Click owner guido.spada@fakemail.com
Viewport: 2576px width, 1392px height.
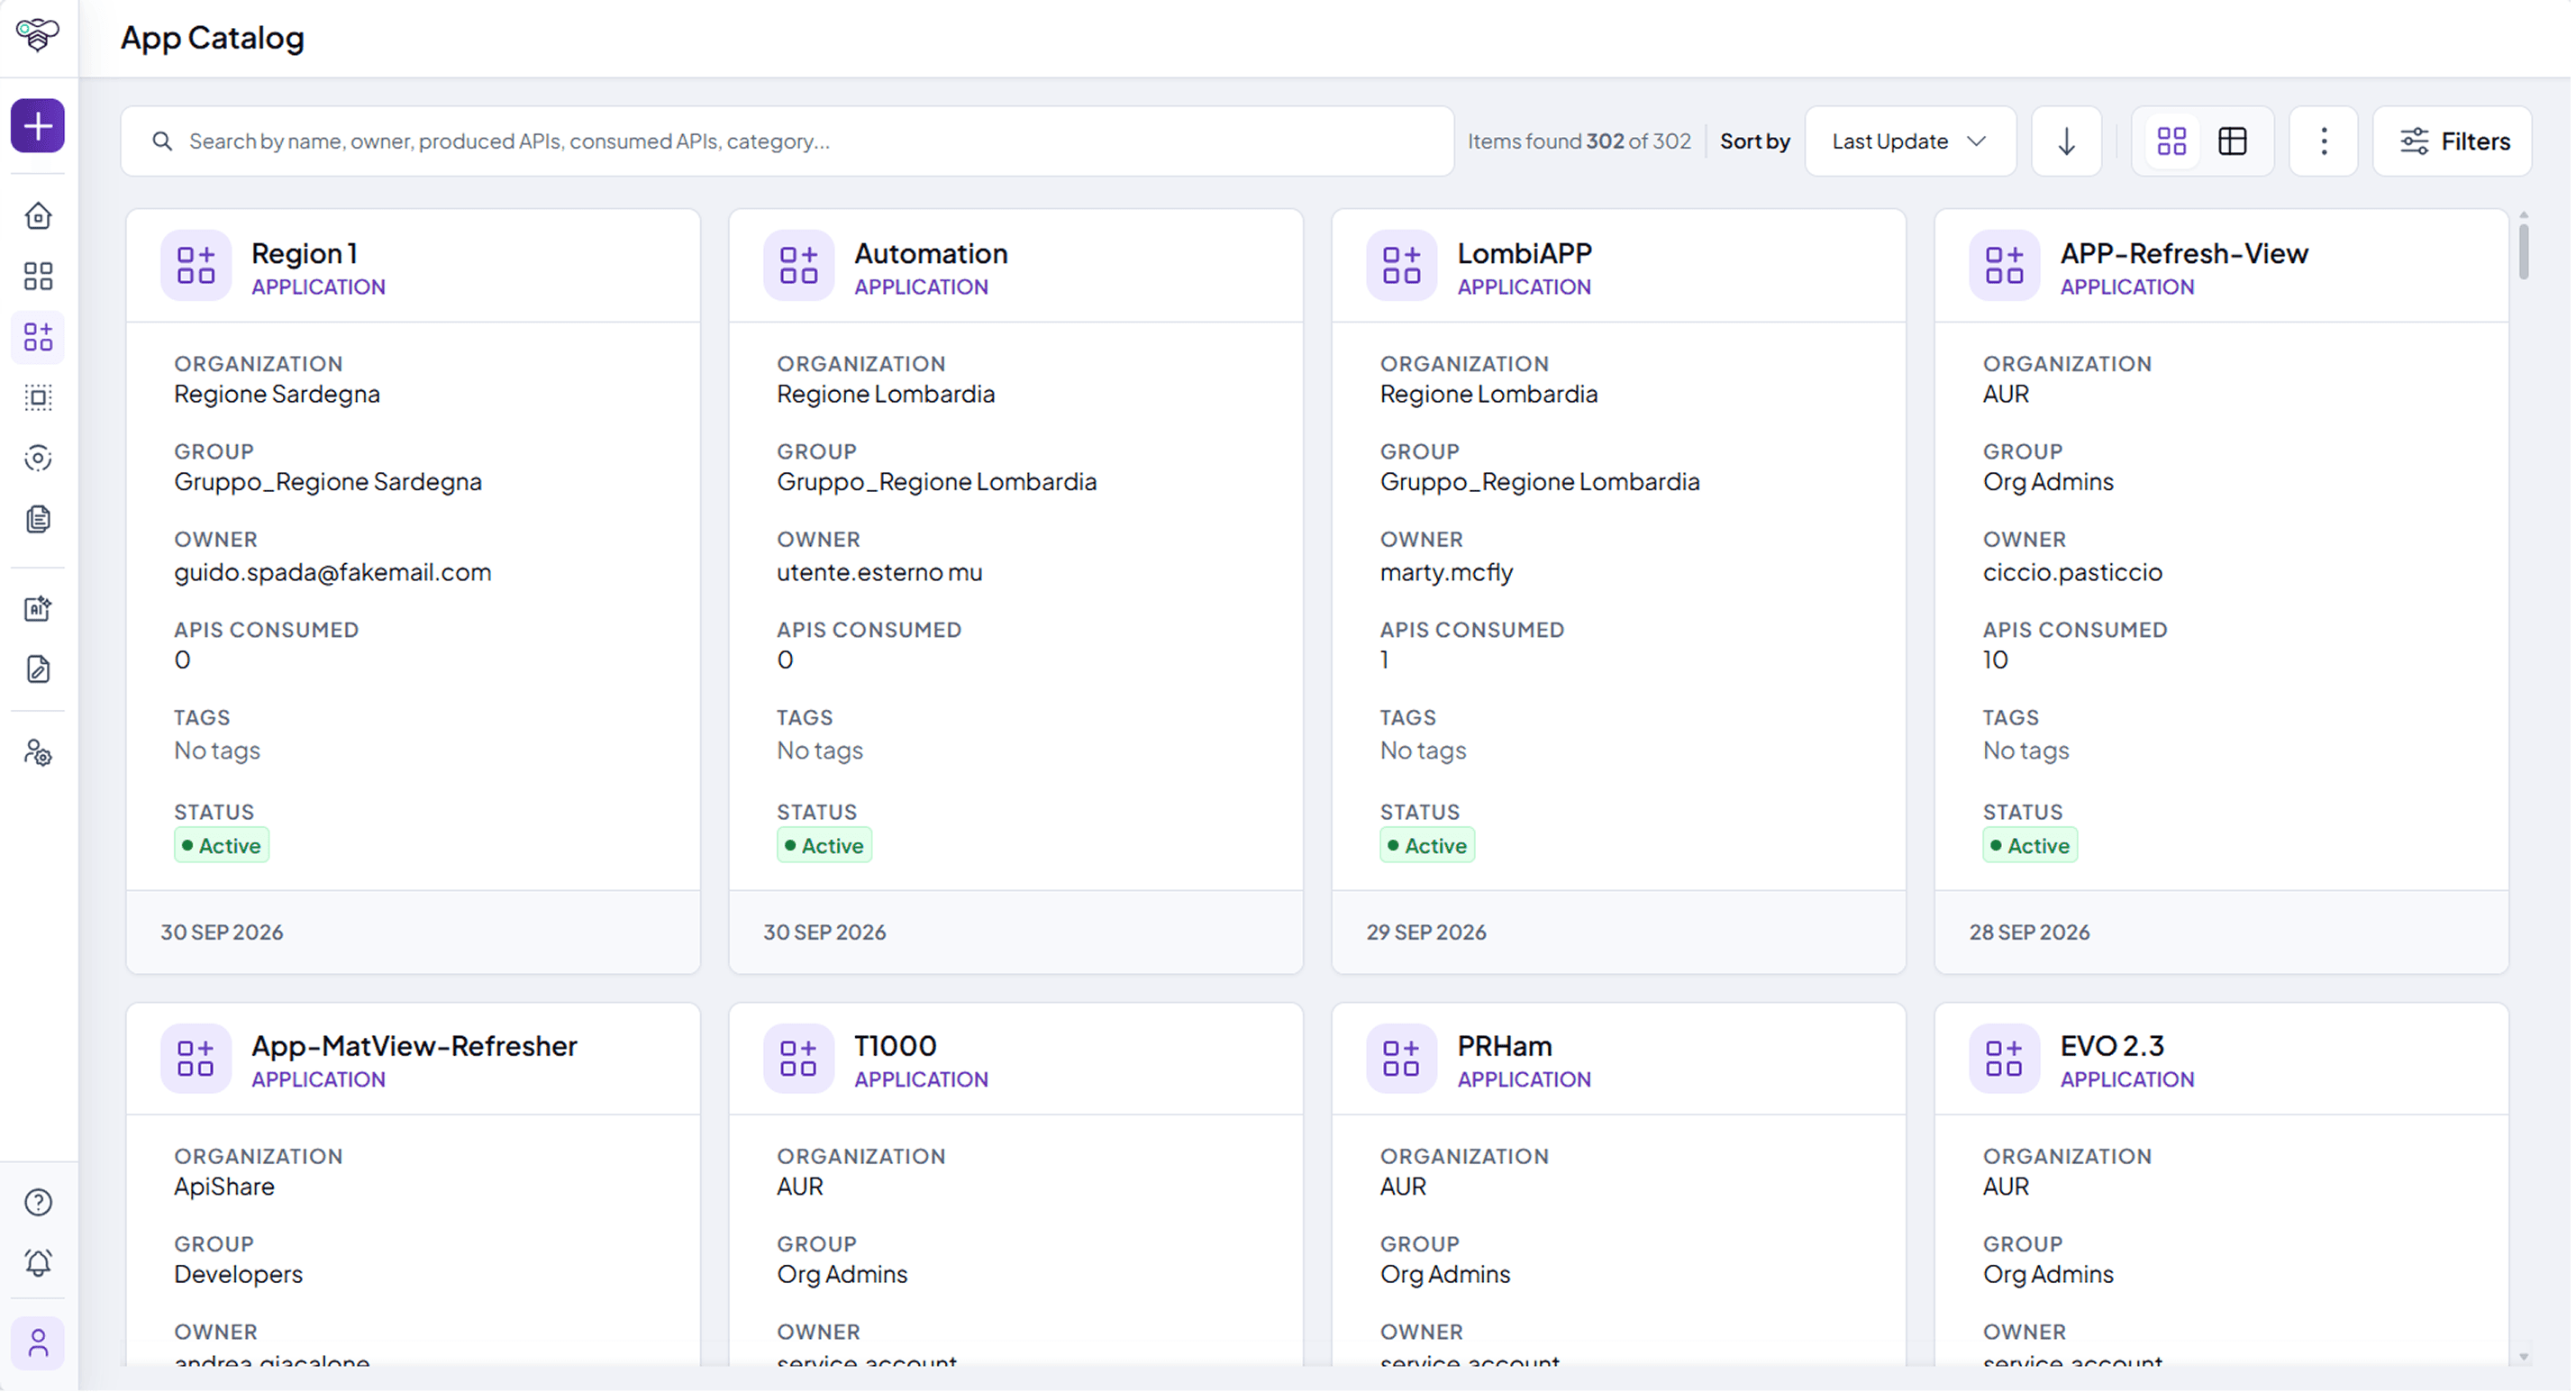click(x=333, y=572)
